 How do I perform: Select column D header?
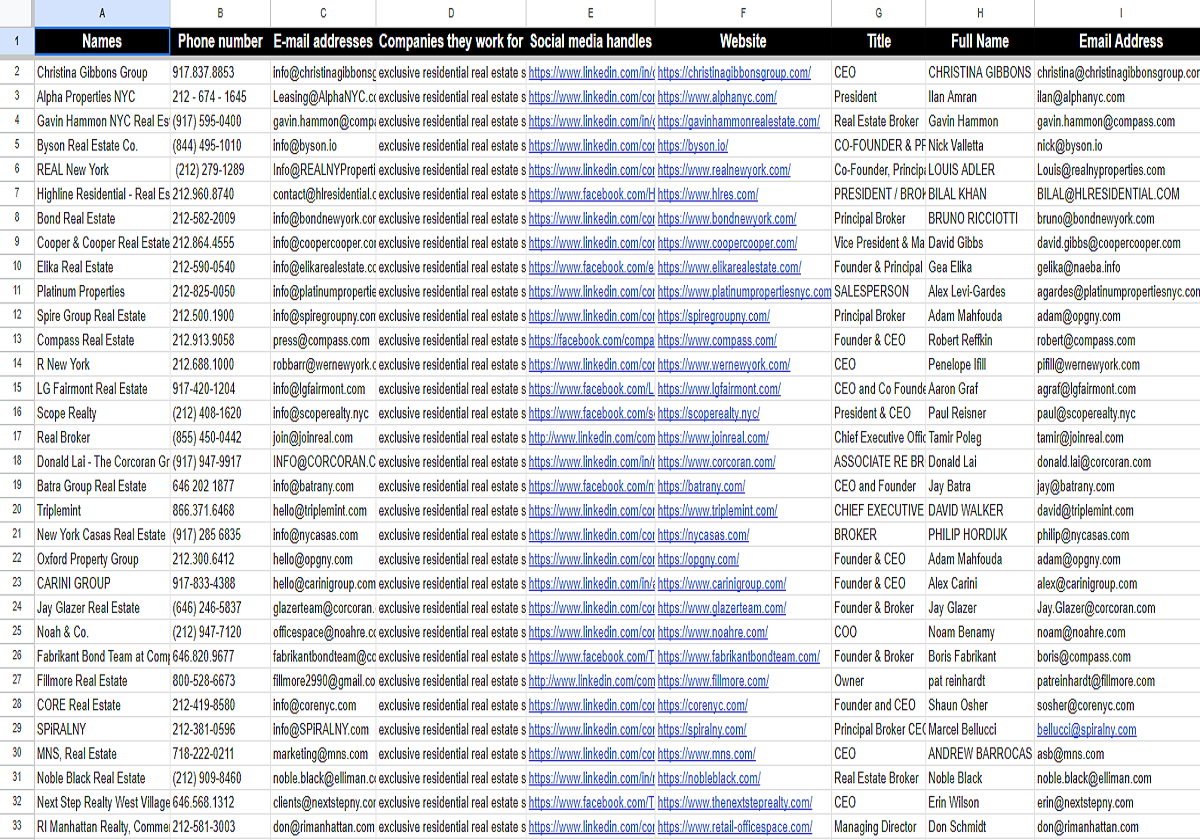click(x=451, y=13)
